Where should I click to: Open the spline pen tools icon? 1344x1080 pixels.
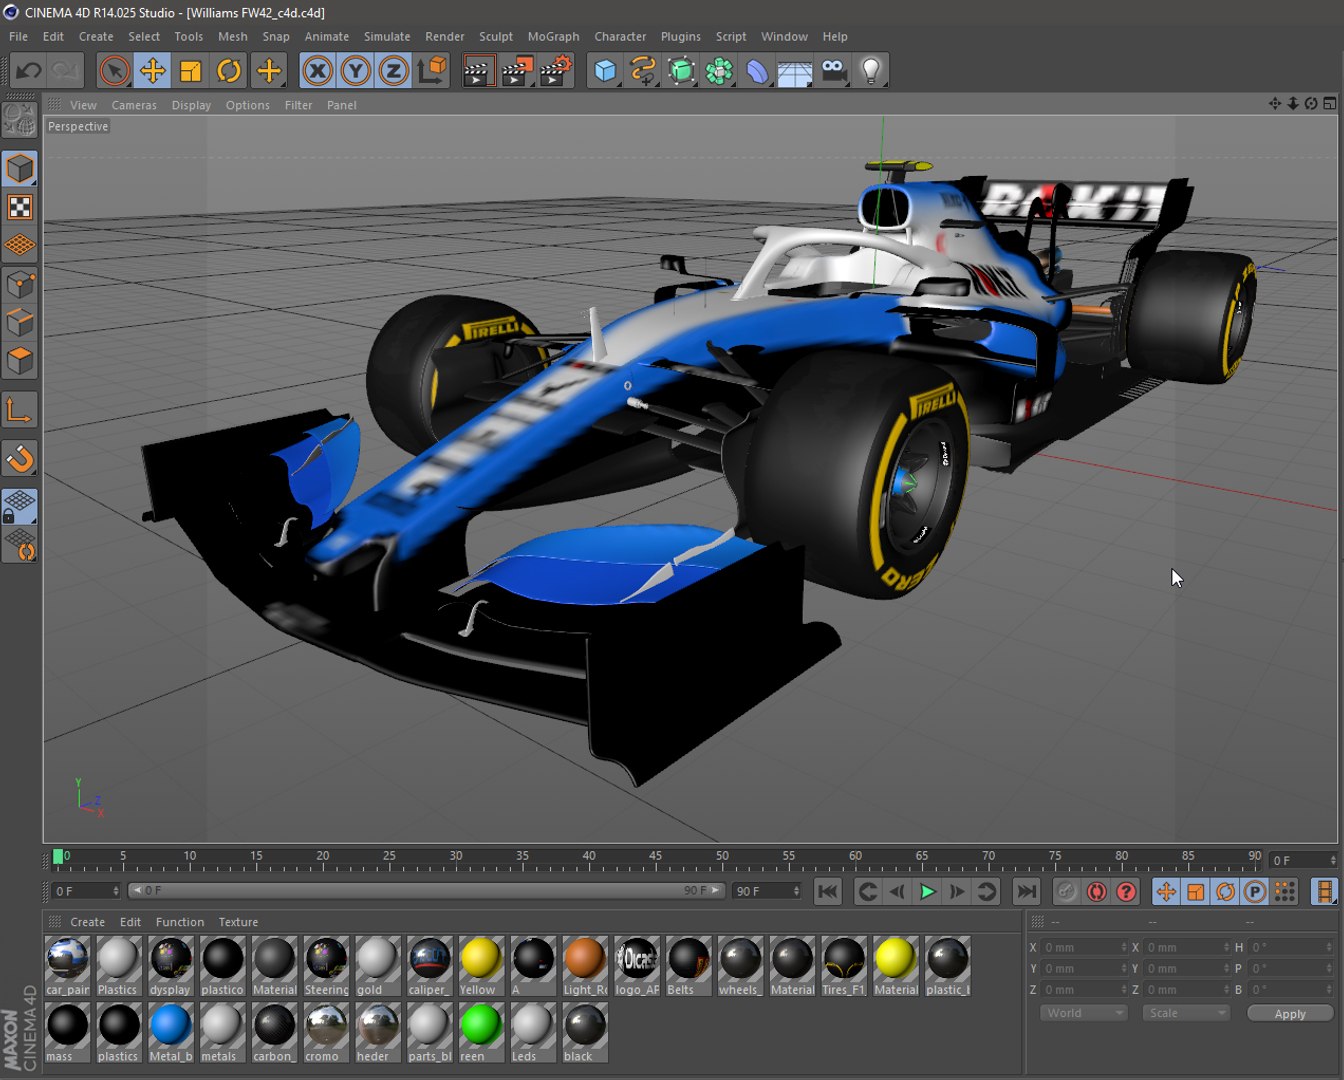643,71
